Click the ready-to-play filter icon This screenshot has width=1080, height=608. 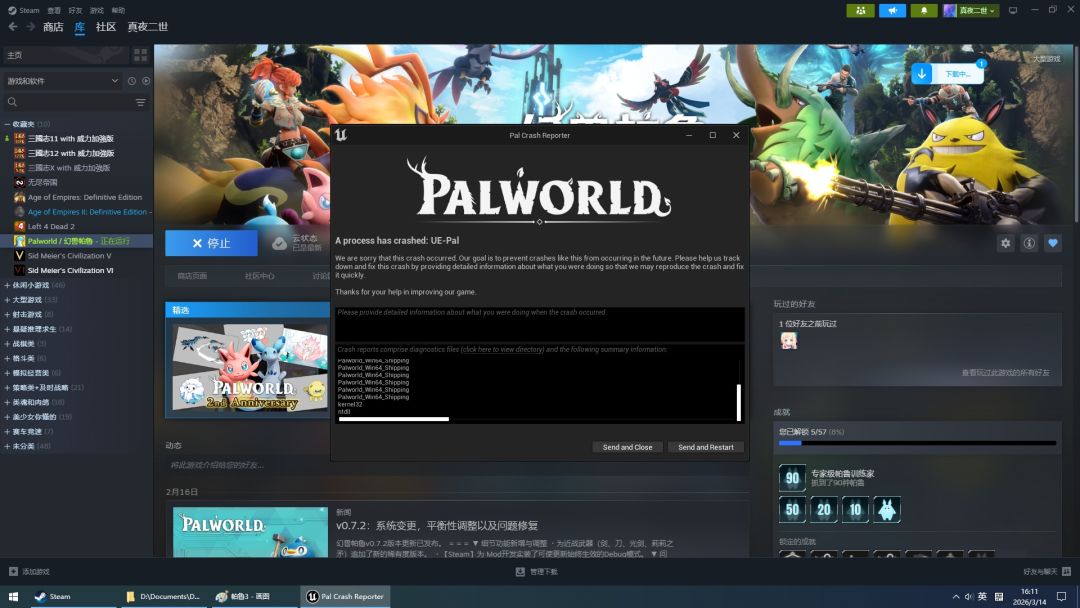point(146,81)
